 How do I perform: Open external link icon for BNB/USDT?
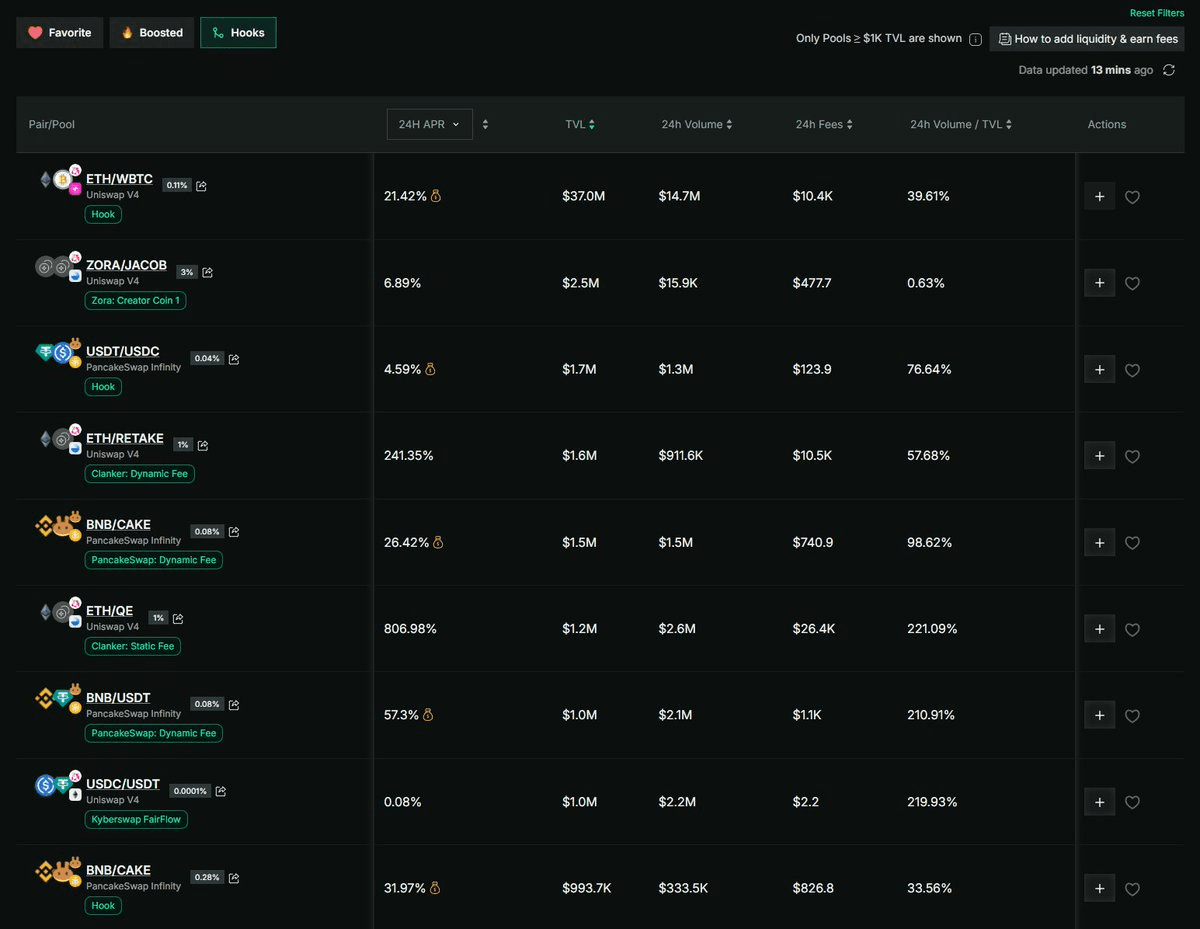pos(234,705)
